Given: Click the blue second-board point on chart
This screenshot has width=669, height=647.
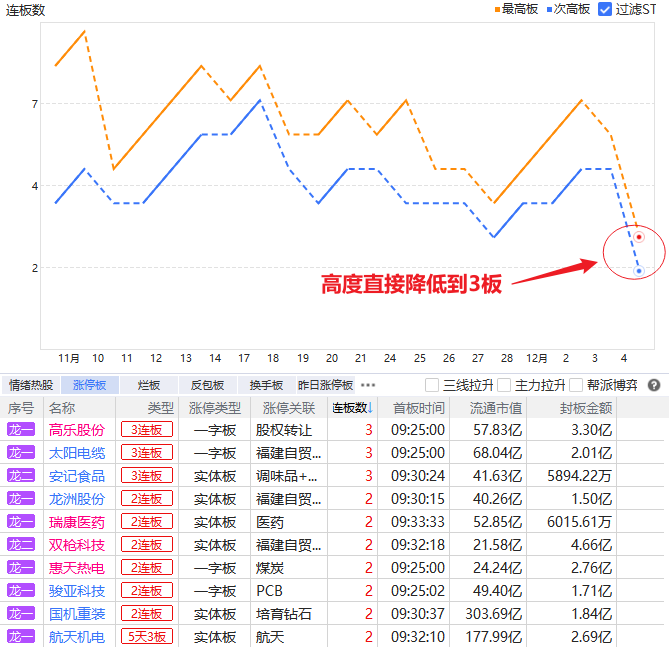Looking at the screenshot, I should click(638, 271).
